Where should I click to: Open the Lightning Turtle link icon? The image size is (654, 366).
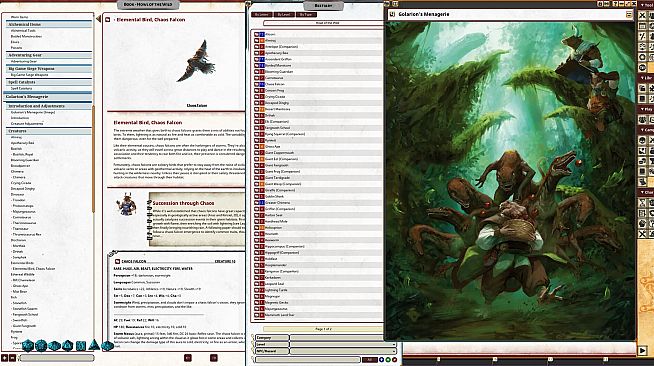pyautogui.click(x=257, y=290)
